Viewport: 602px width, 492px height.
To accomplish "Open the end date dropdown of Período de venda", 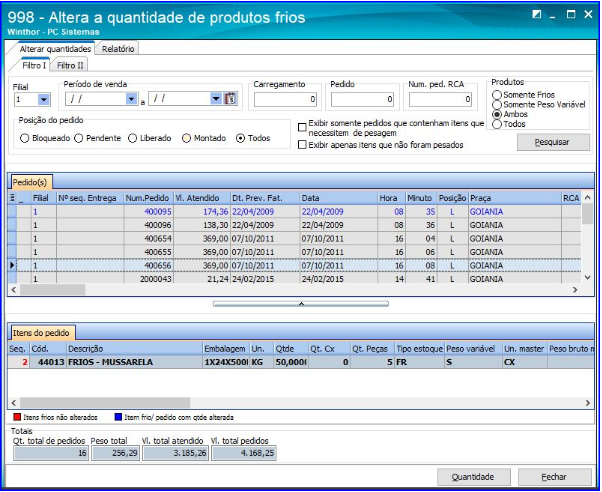I will pos(216,99).
